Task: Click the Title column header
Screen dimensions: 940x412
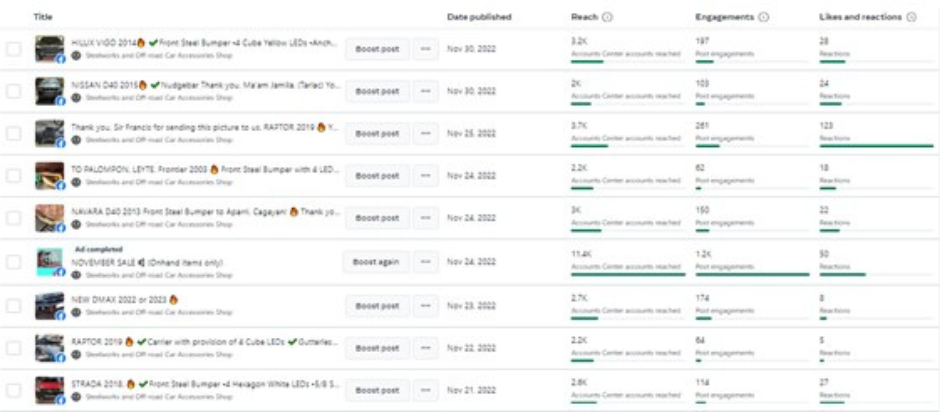Action: 43,17
